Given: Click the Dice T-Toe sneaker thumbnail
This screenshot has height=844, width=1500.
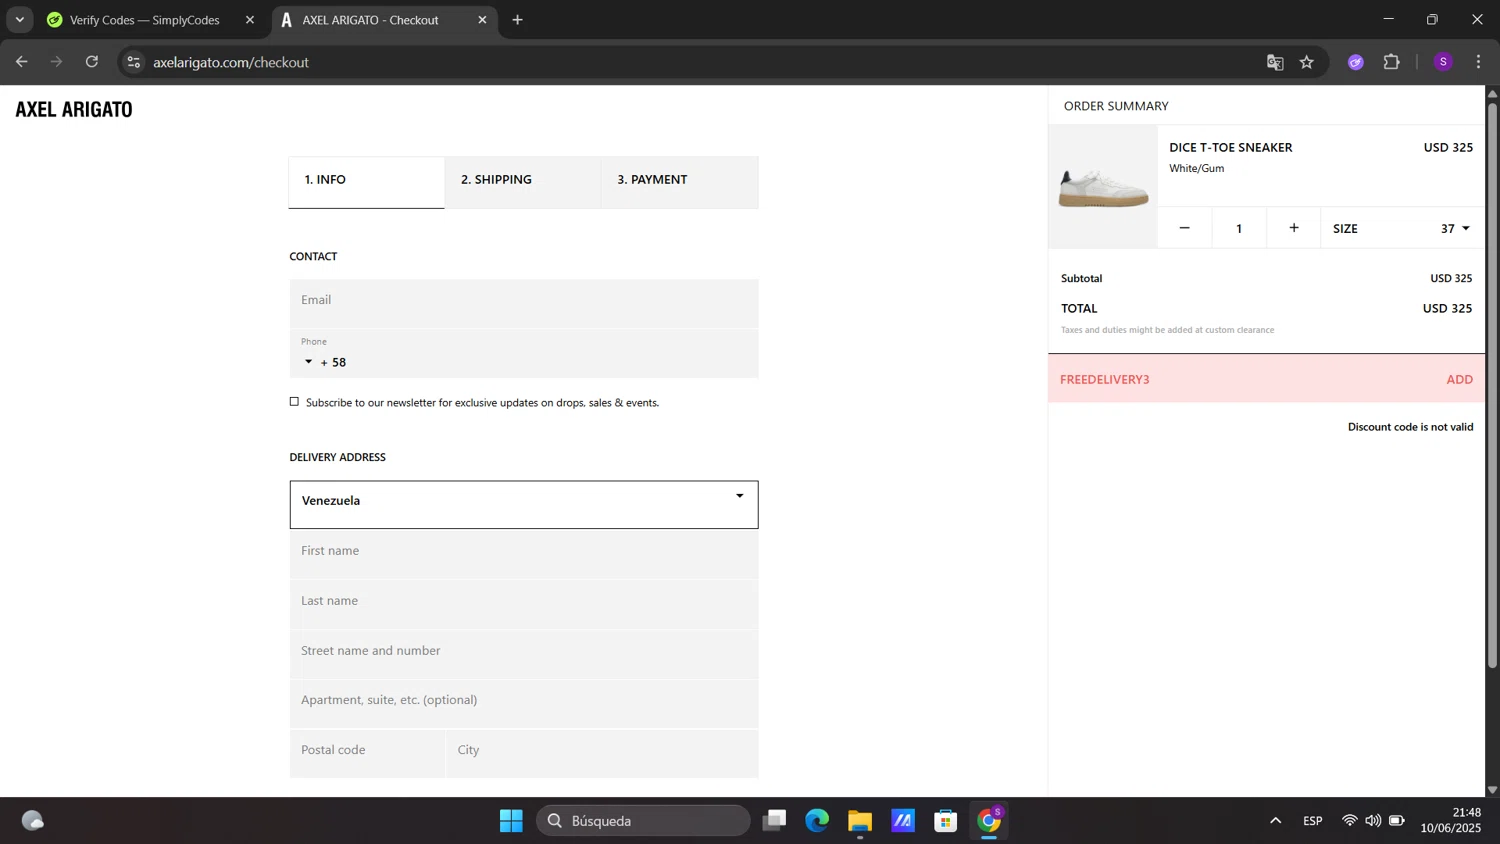Looking at the screenshot, I should [x=1103, y=187].
